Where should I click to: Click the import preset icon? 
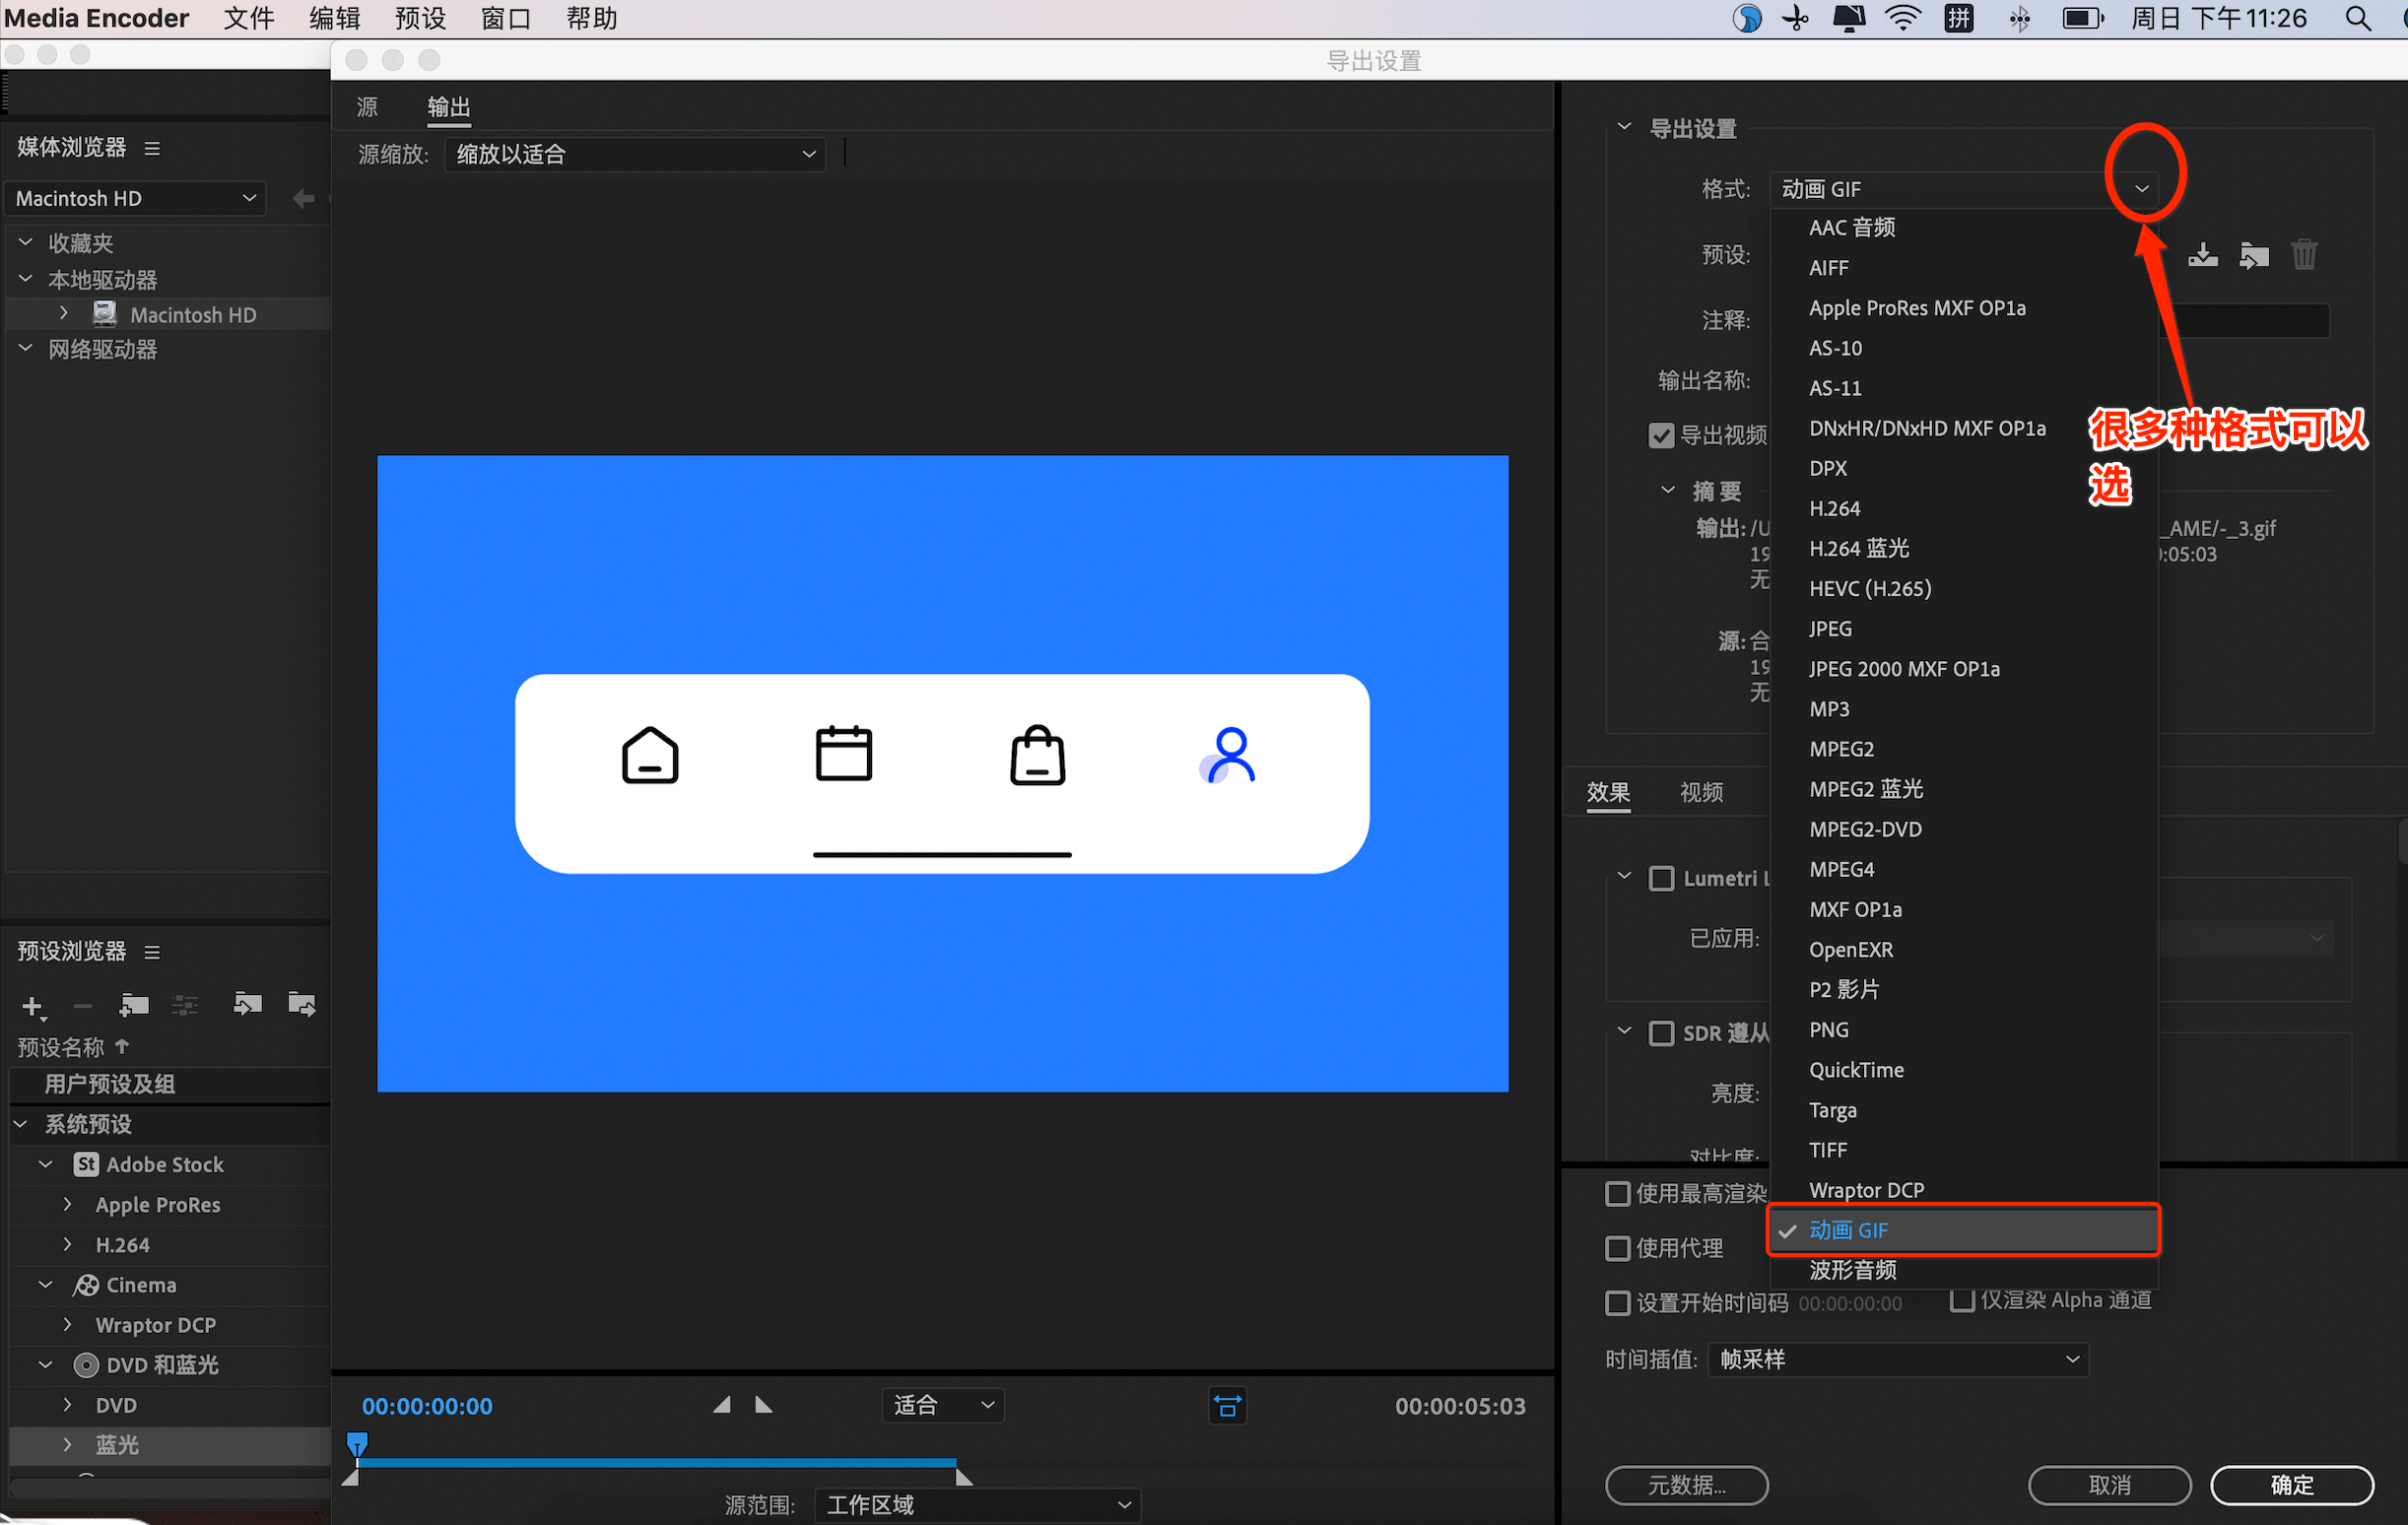tap(2253, 255)
